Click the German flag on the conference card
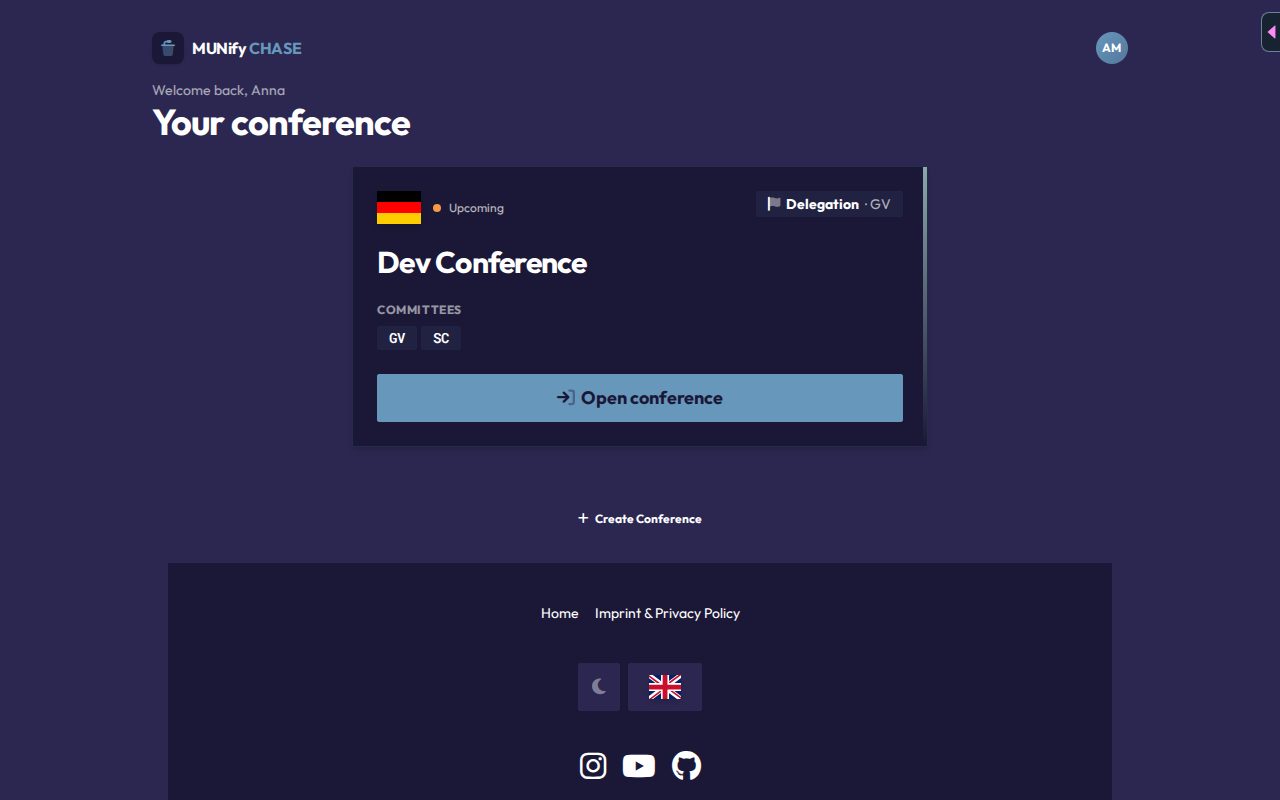Viewport: 1280px width, 800px height. [399, 208]
